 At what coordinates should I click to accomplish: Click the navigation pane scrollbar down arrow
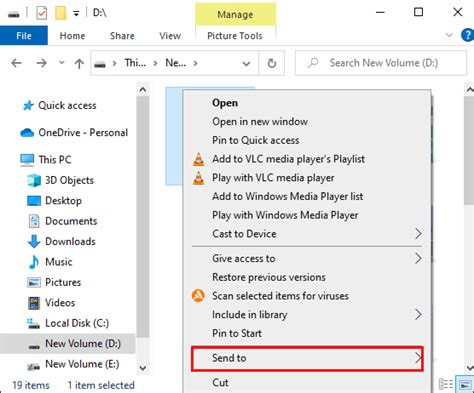(x=143, y=368)
